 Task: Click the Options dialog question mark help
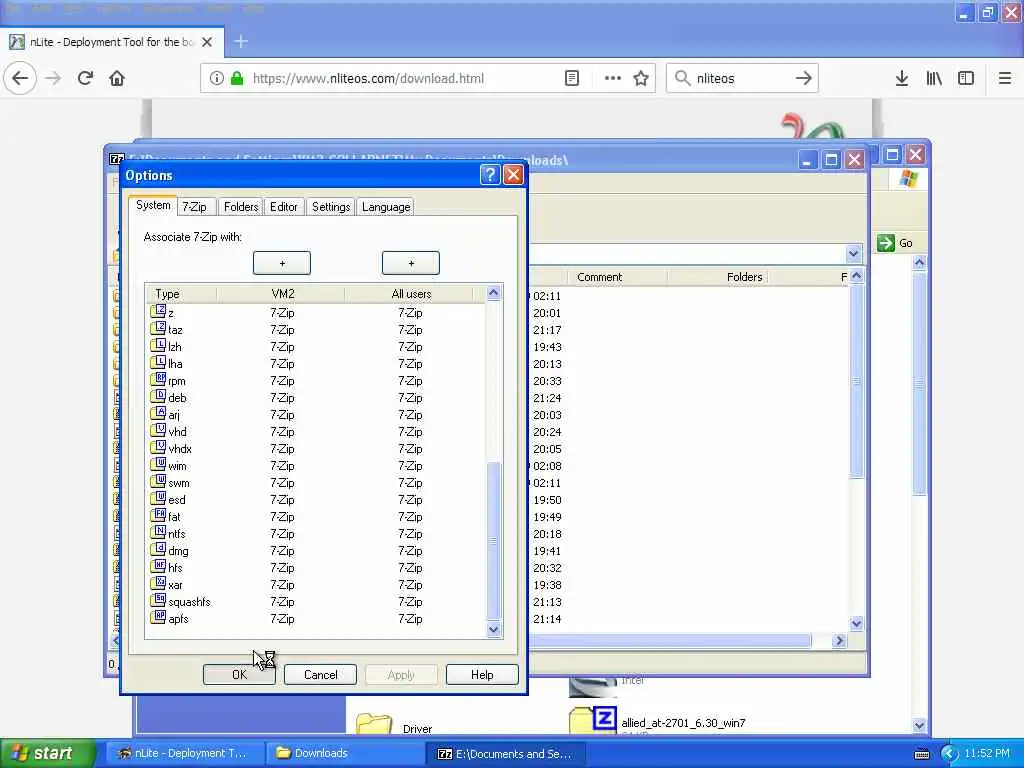(x=490, y=174)
